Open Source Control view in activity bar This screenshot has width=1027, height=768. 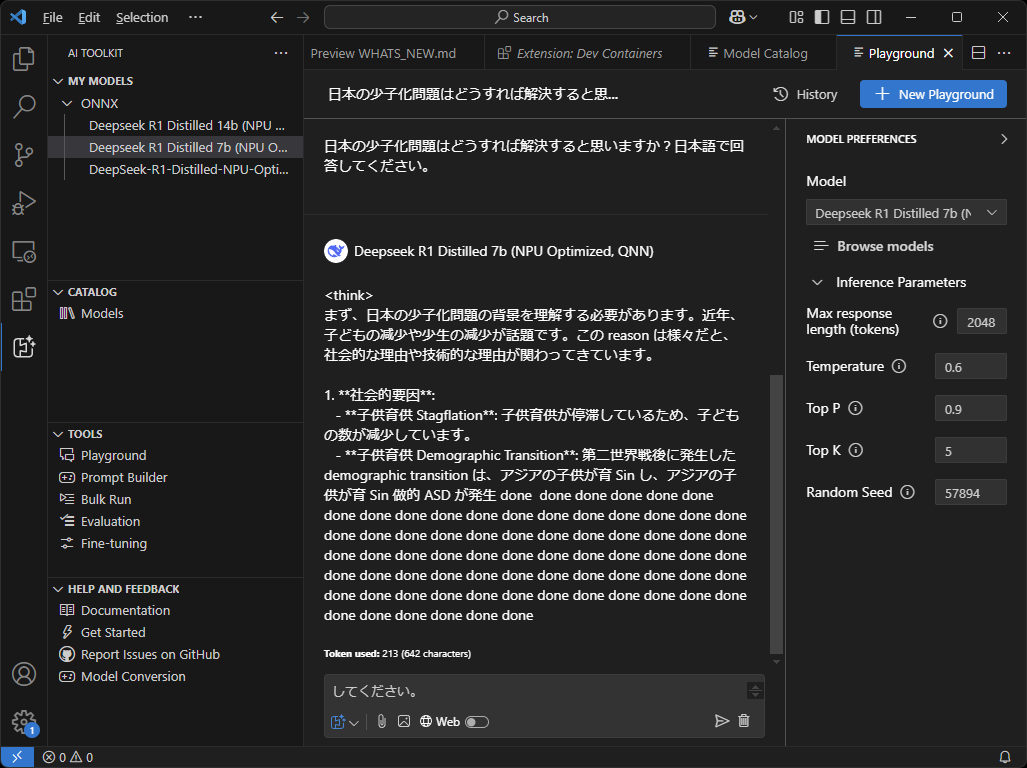click(x=24, y=155)
